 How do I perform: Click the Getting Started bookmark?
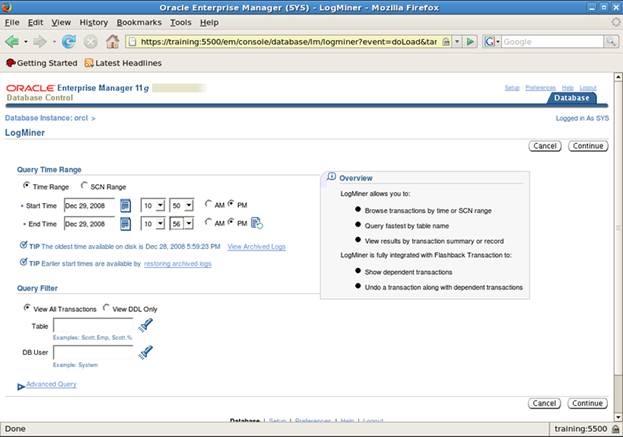point(42,63)
